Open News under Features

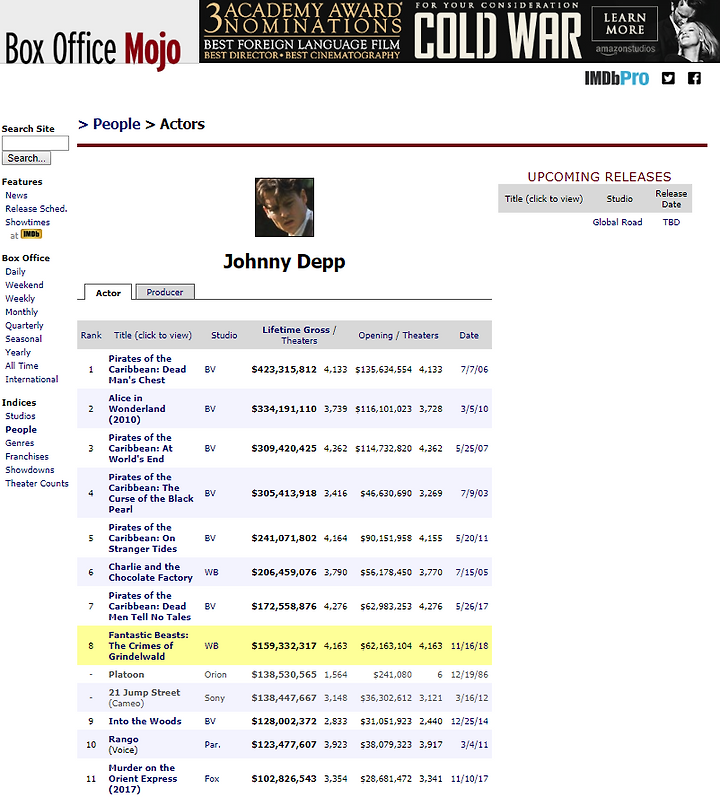click(x=16, y=195)
